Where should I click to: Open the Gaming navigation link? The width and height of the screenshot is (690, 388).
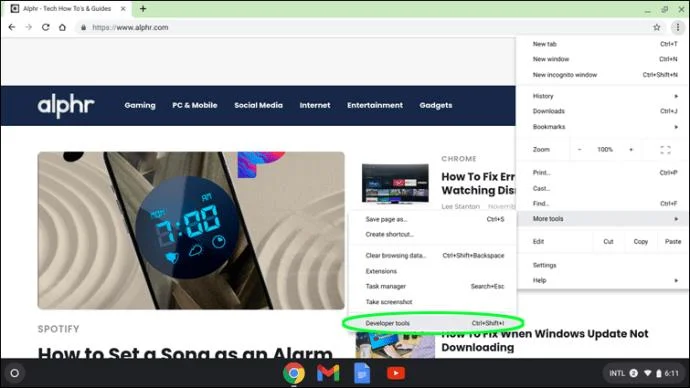pyautogui.click(x=140, y=105)
